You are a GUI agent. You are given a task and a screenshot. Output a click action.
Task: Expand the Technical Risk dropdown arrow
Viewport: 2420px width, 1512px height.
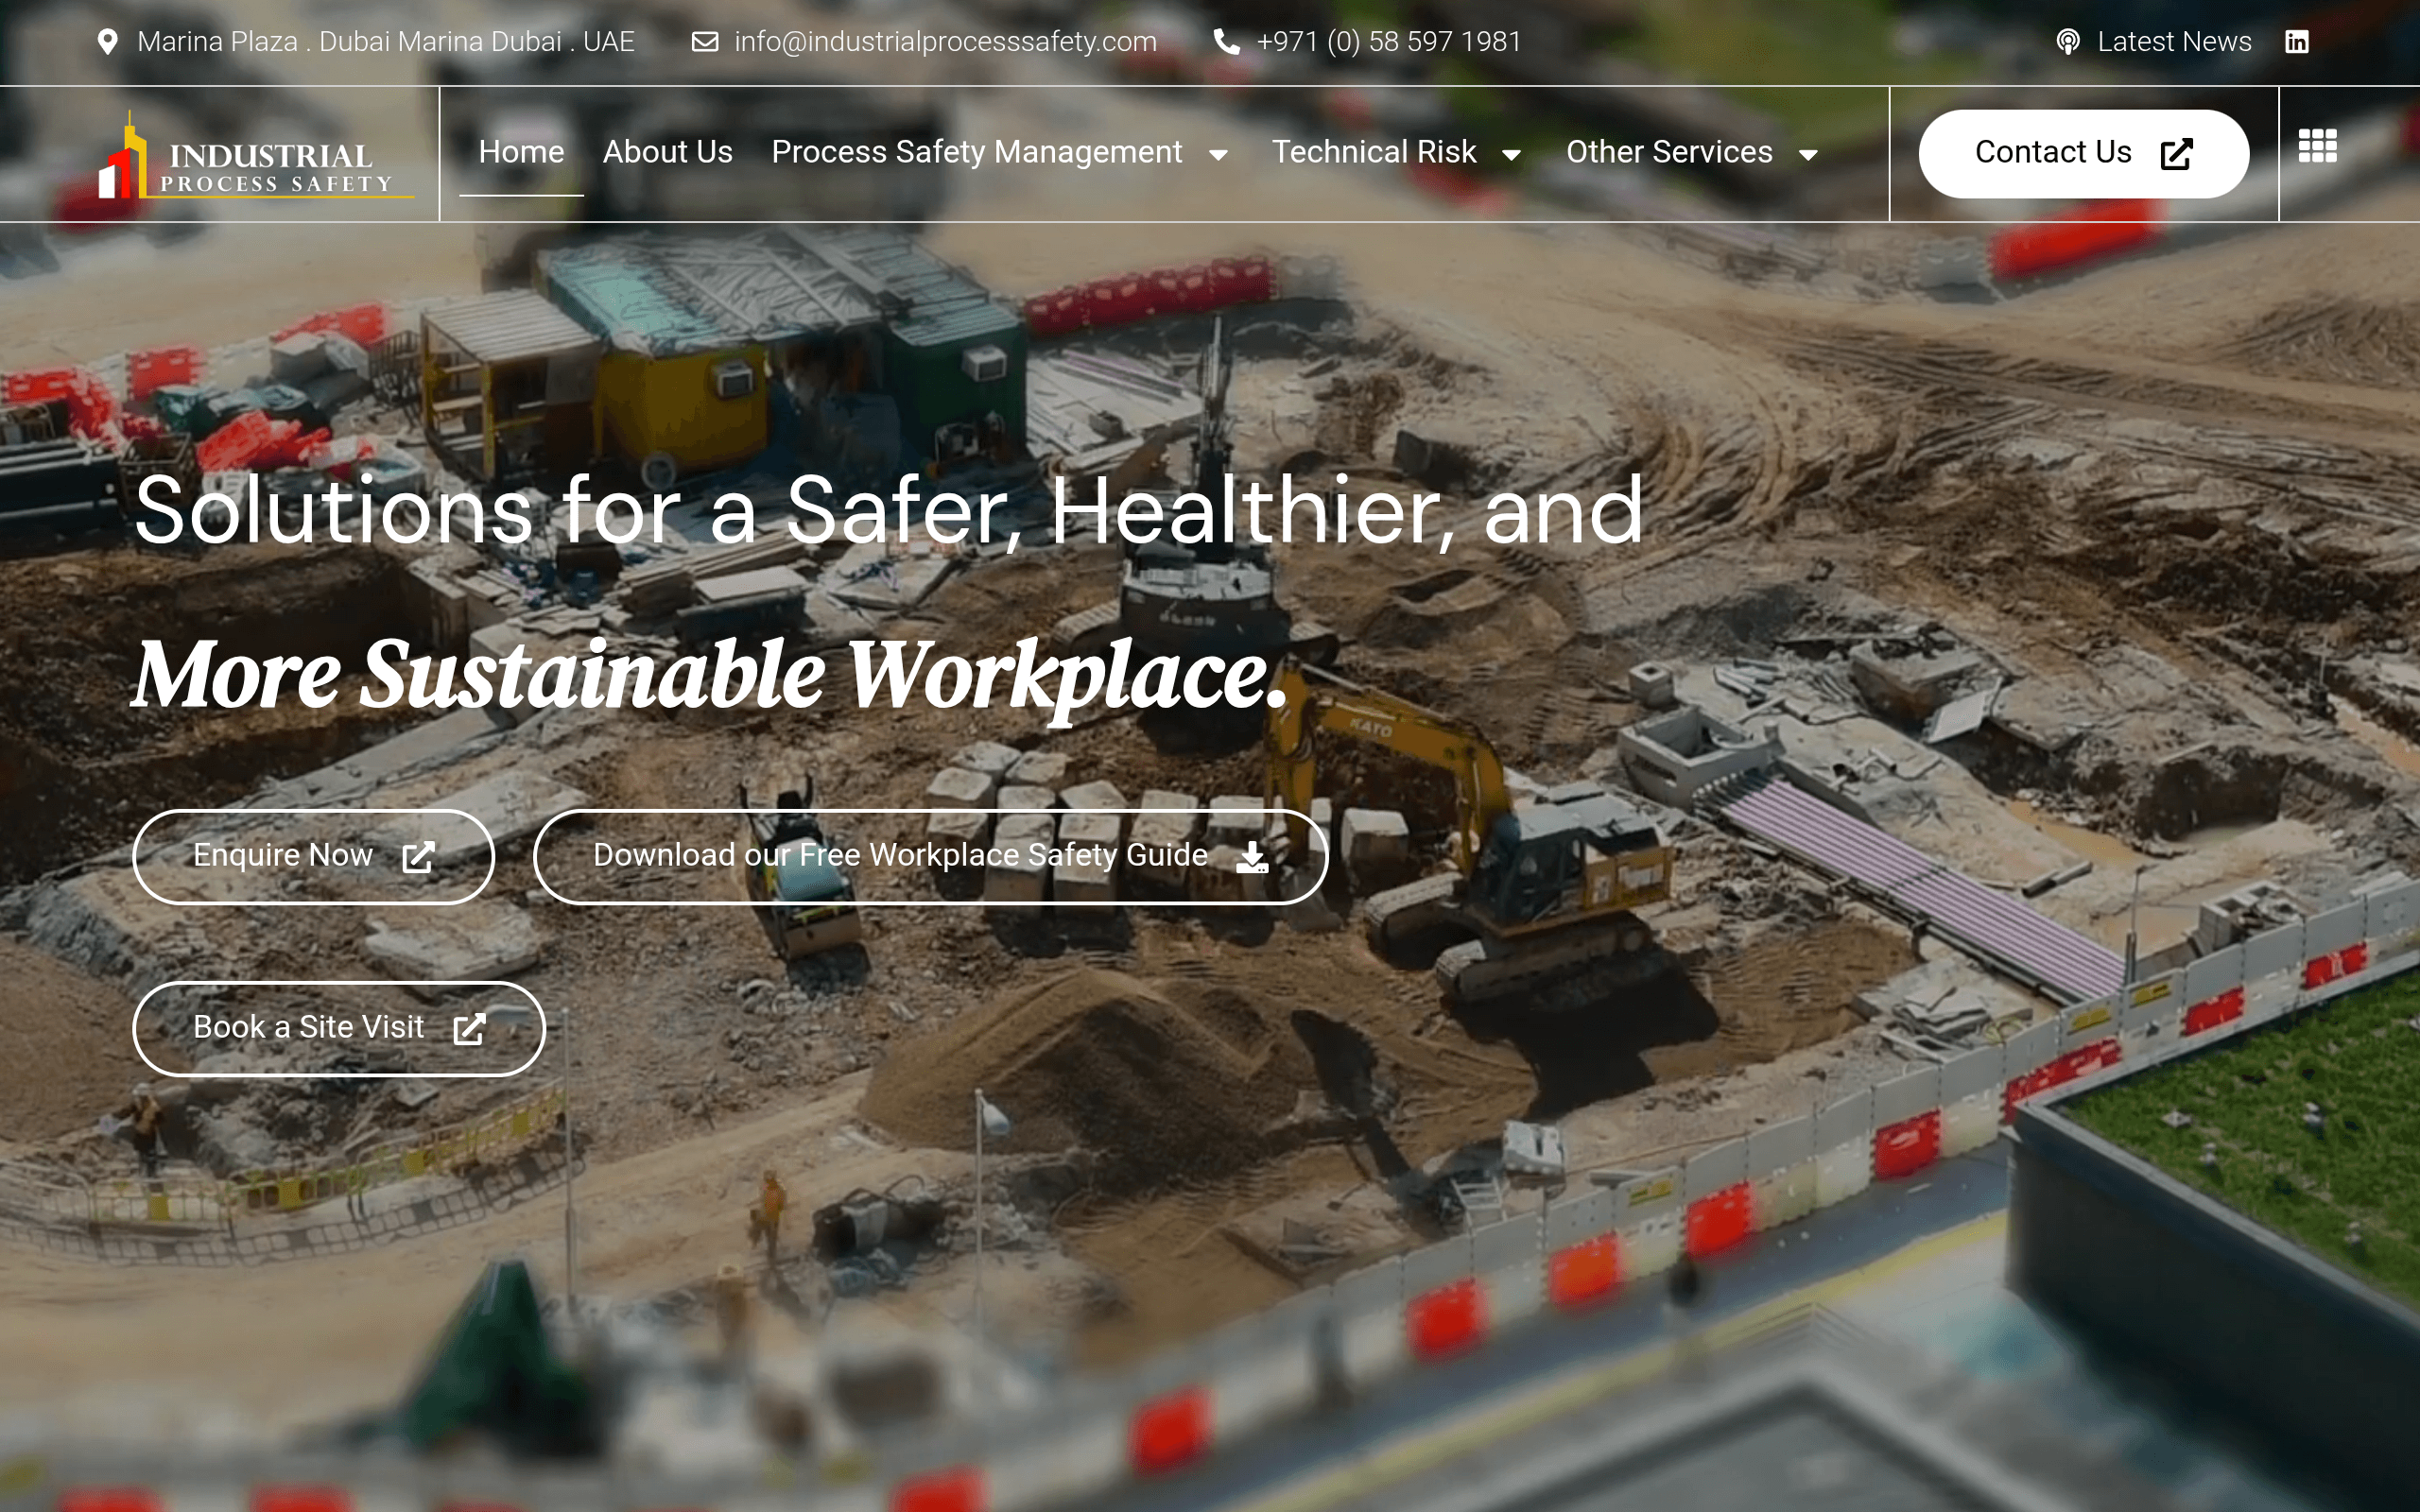point(1511,155)
